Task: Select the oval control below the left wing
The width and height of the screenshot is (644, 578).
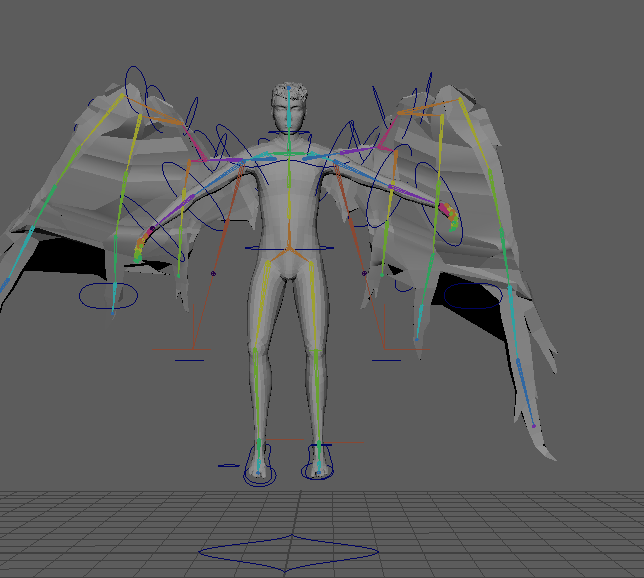Action: (106, 294)
